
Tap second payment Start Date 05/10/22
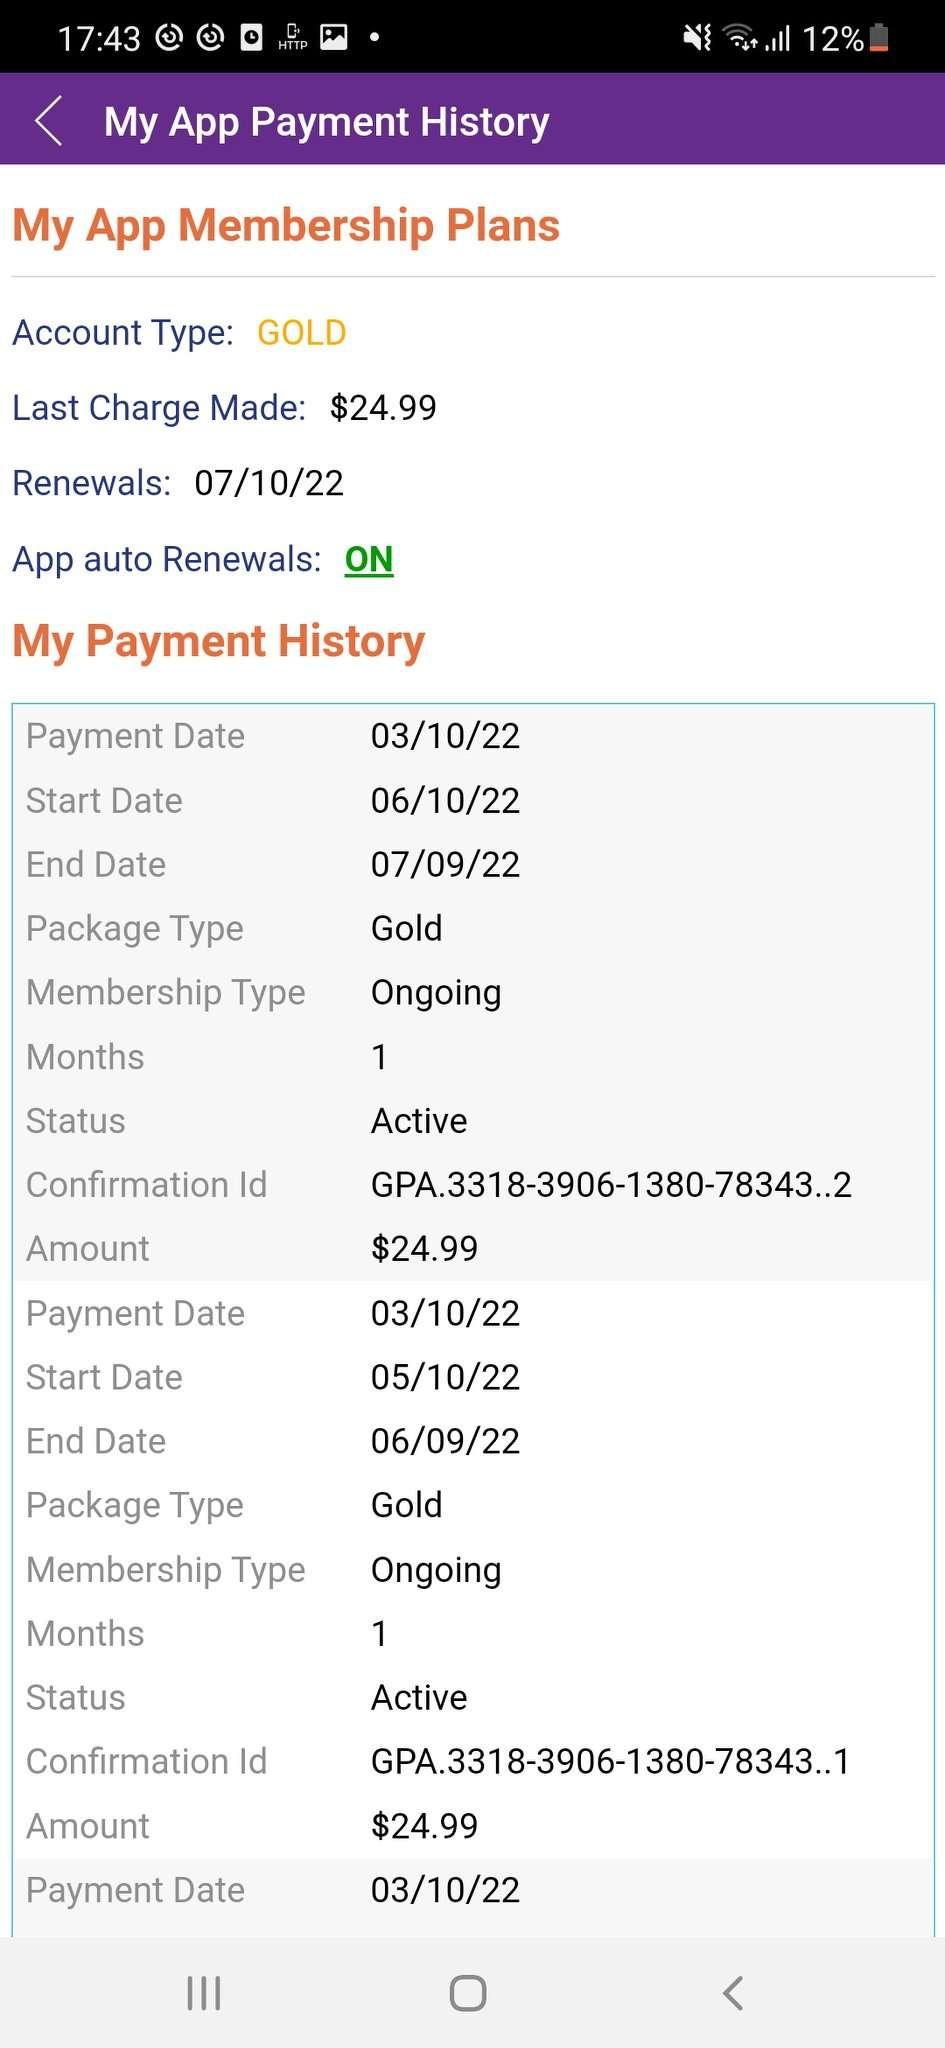click(x=445, y=1377)
